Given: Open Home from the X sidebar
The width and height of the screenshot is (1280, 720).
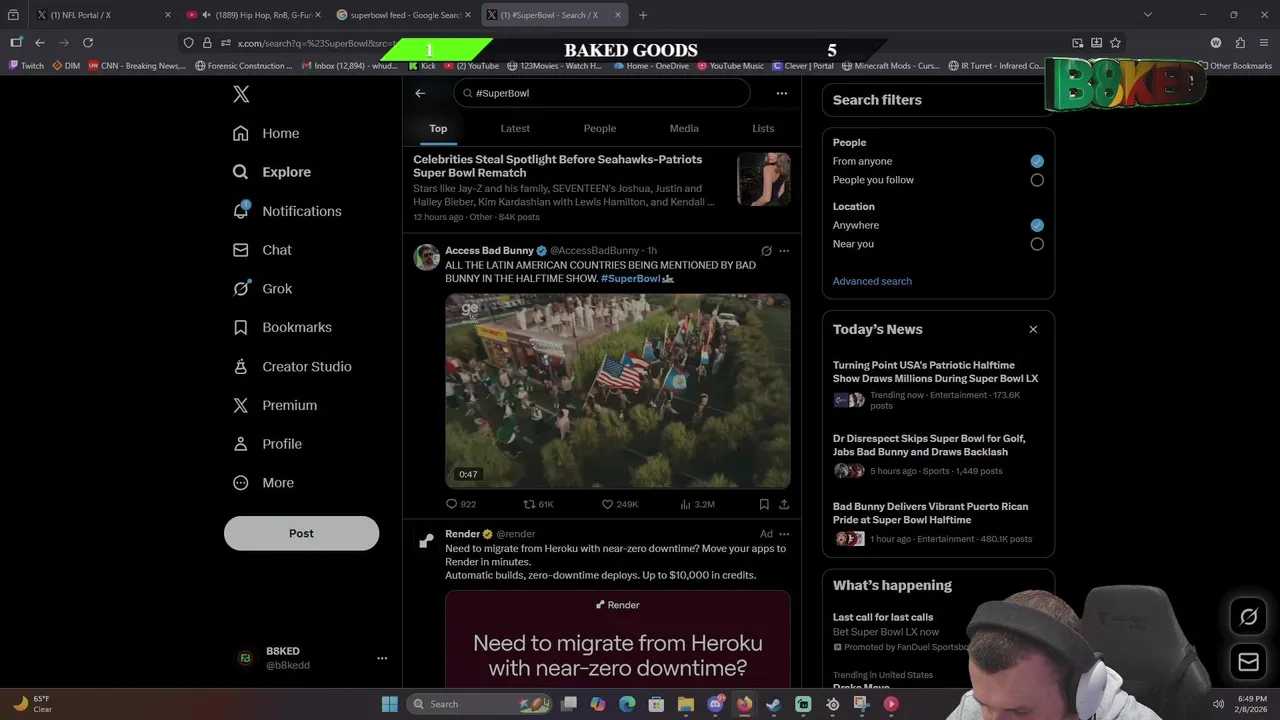Looking at the screenshot, I should point(266,133).
